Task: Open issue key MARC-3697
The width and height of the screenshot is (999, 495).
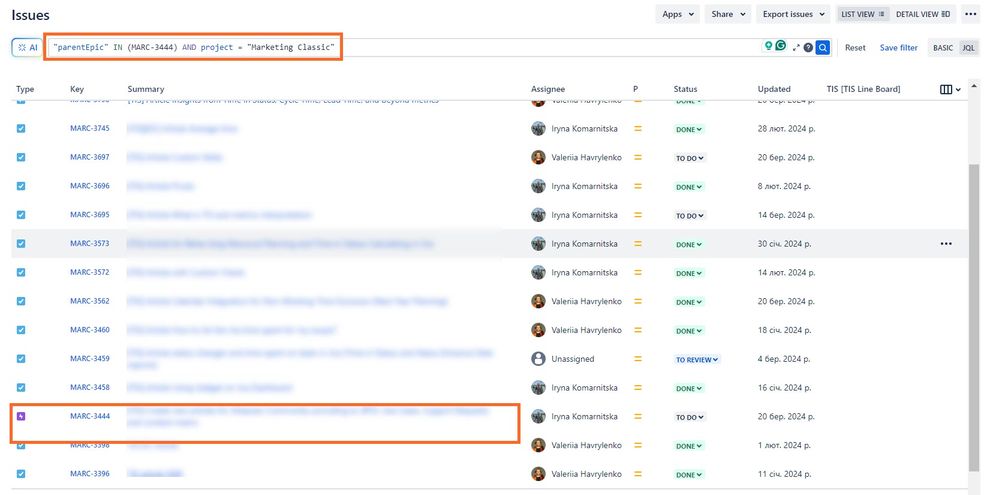Action: 90,157
